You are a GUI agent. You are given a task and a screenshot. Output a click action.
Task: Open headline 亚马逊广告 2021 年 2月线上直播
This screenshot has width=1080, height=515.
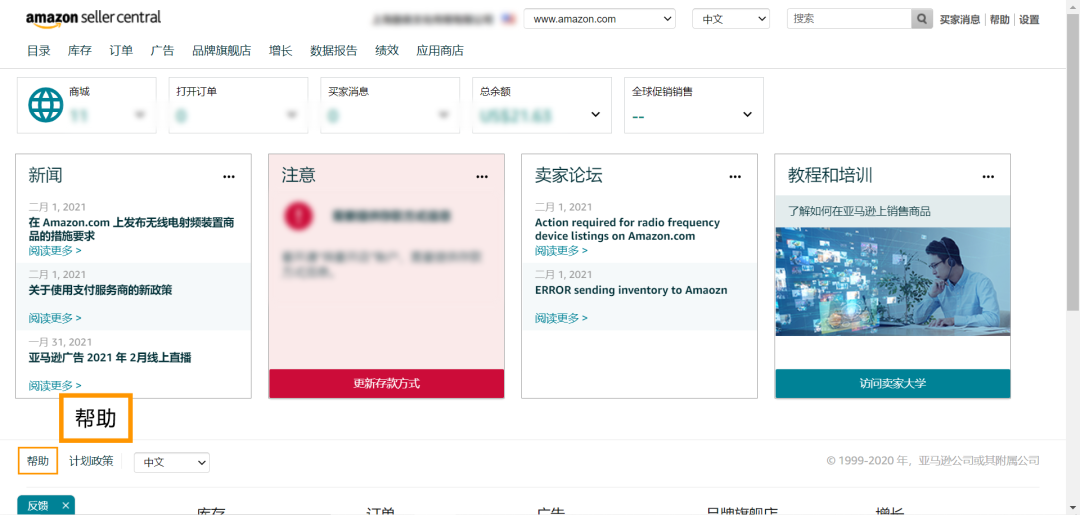coord(110,357)
